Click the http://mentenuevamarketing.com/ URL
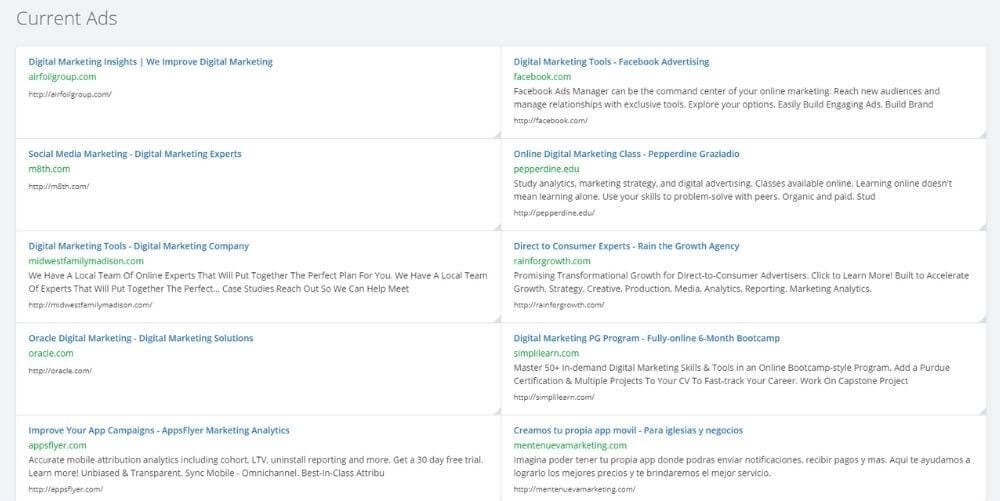This screenshot has height=501, width=1000. click(x=574, y=489)
